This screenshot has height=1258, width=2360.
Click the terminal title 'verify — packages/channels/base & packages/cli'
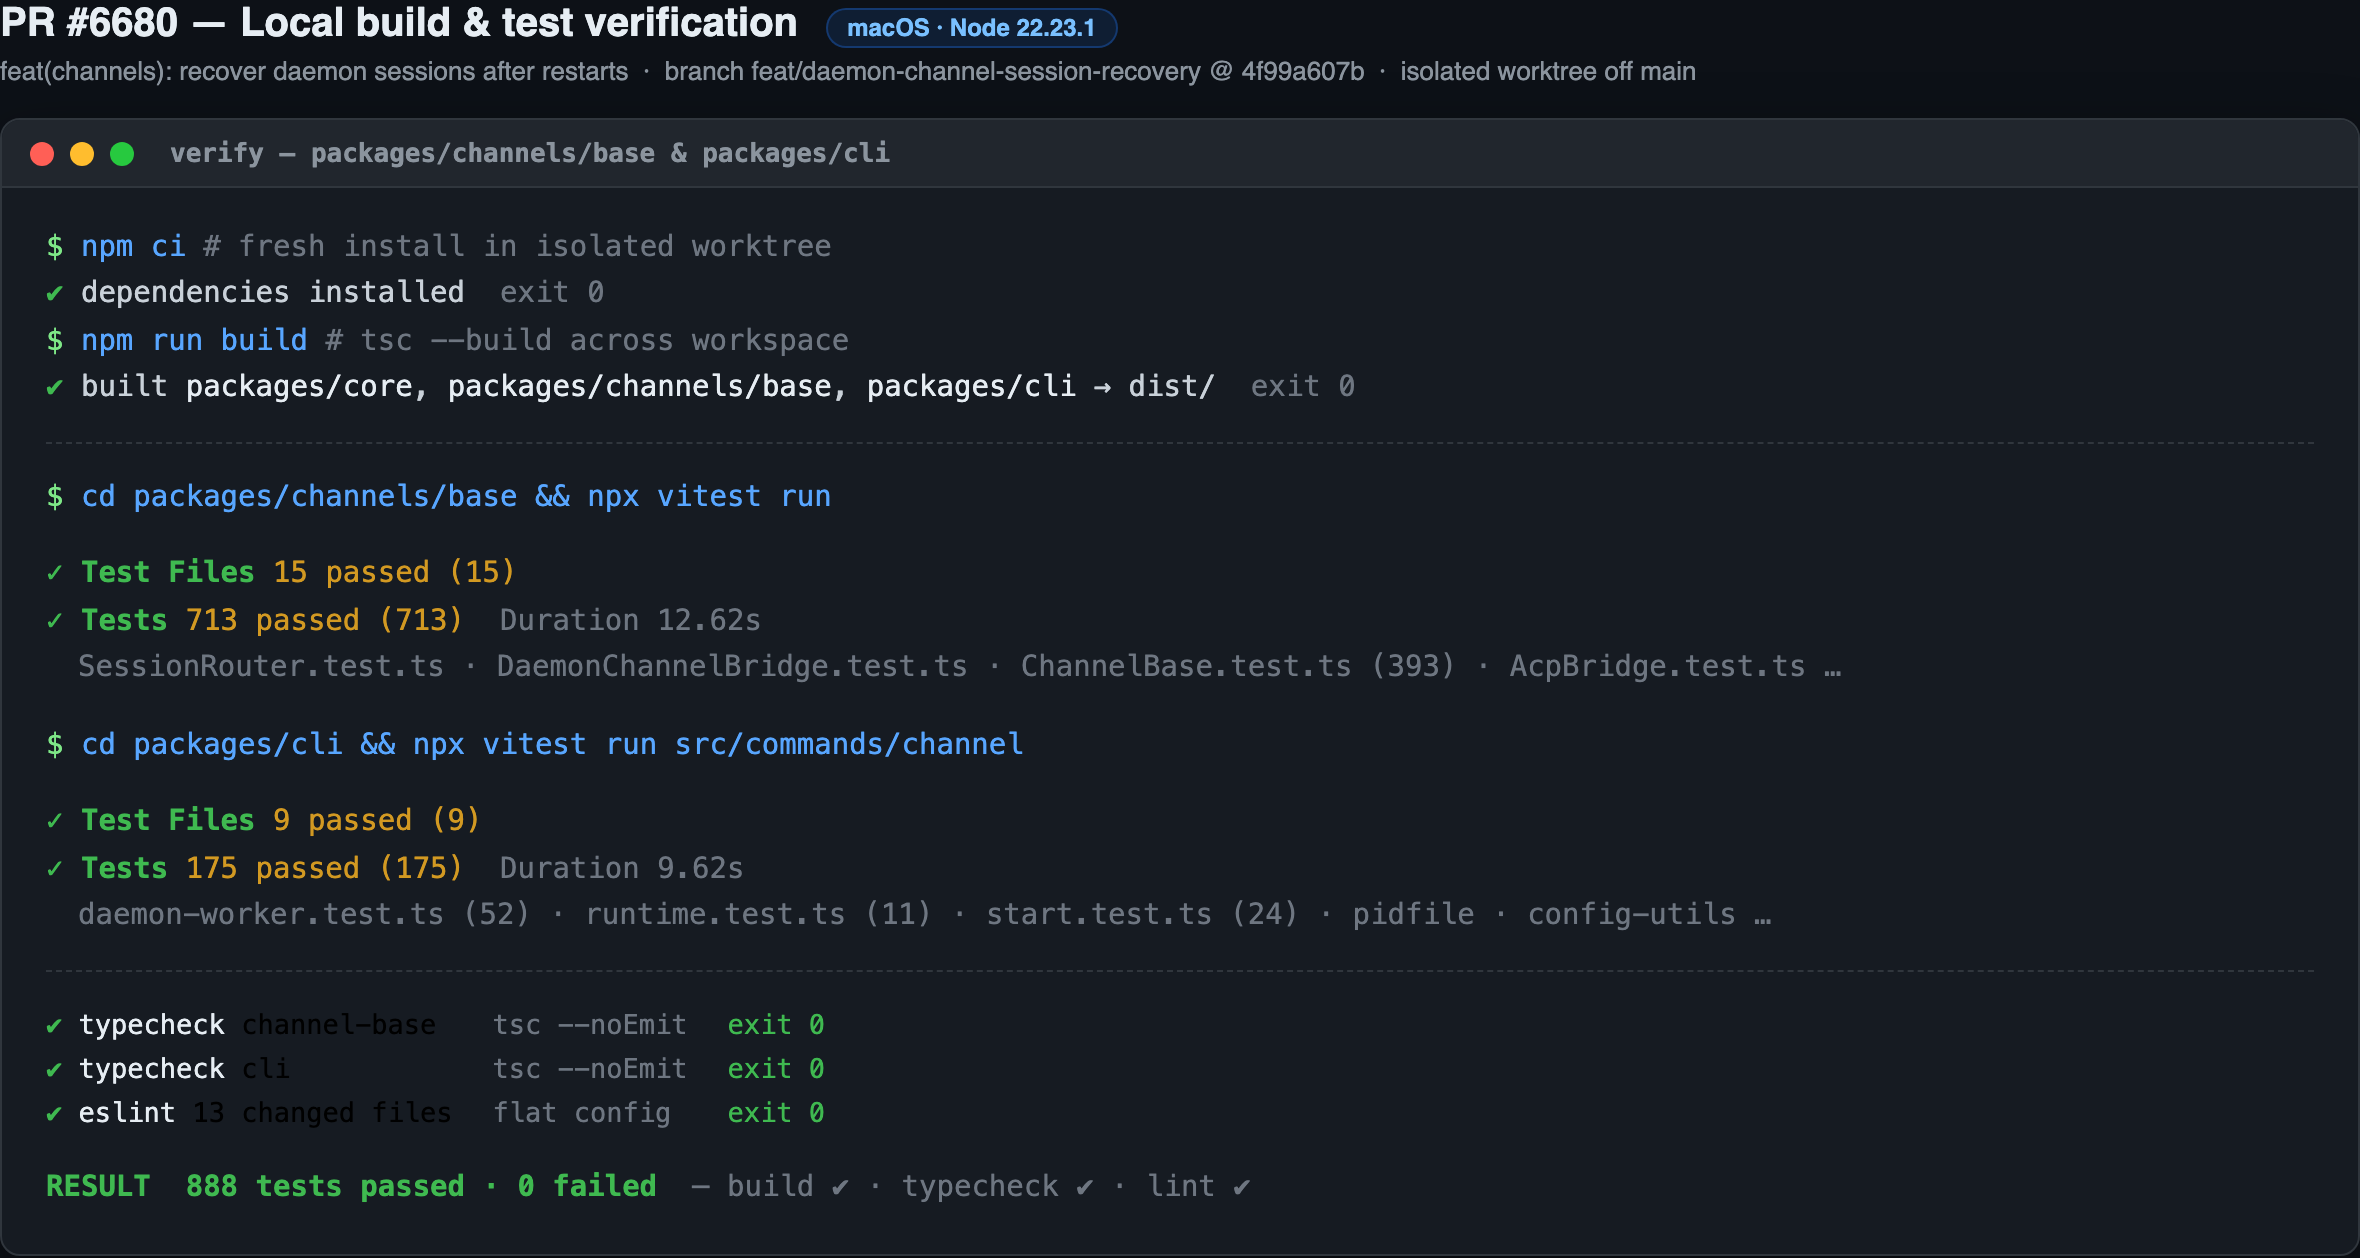tap(530, 153)
